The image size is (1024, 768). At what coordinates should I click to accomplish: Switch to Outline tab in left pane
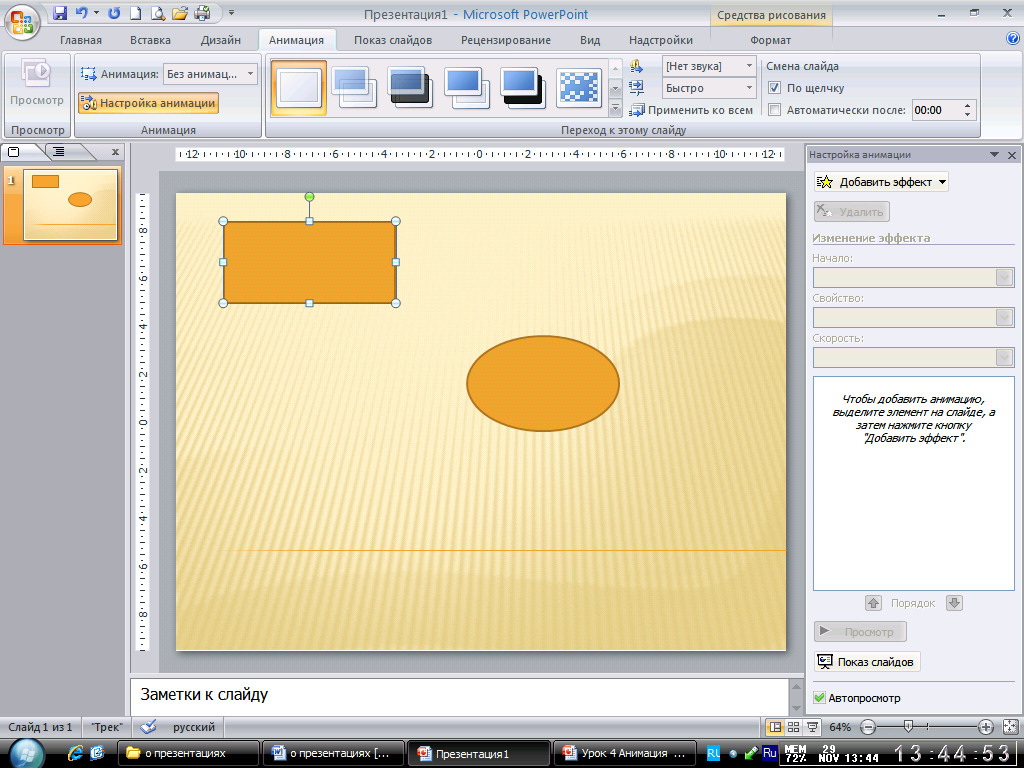59,152
